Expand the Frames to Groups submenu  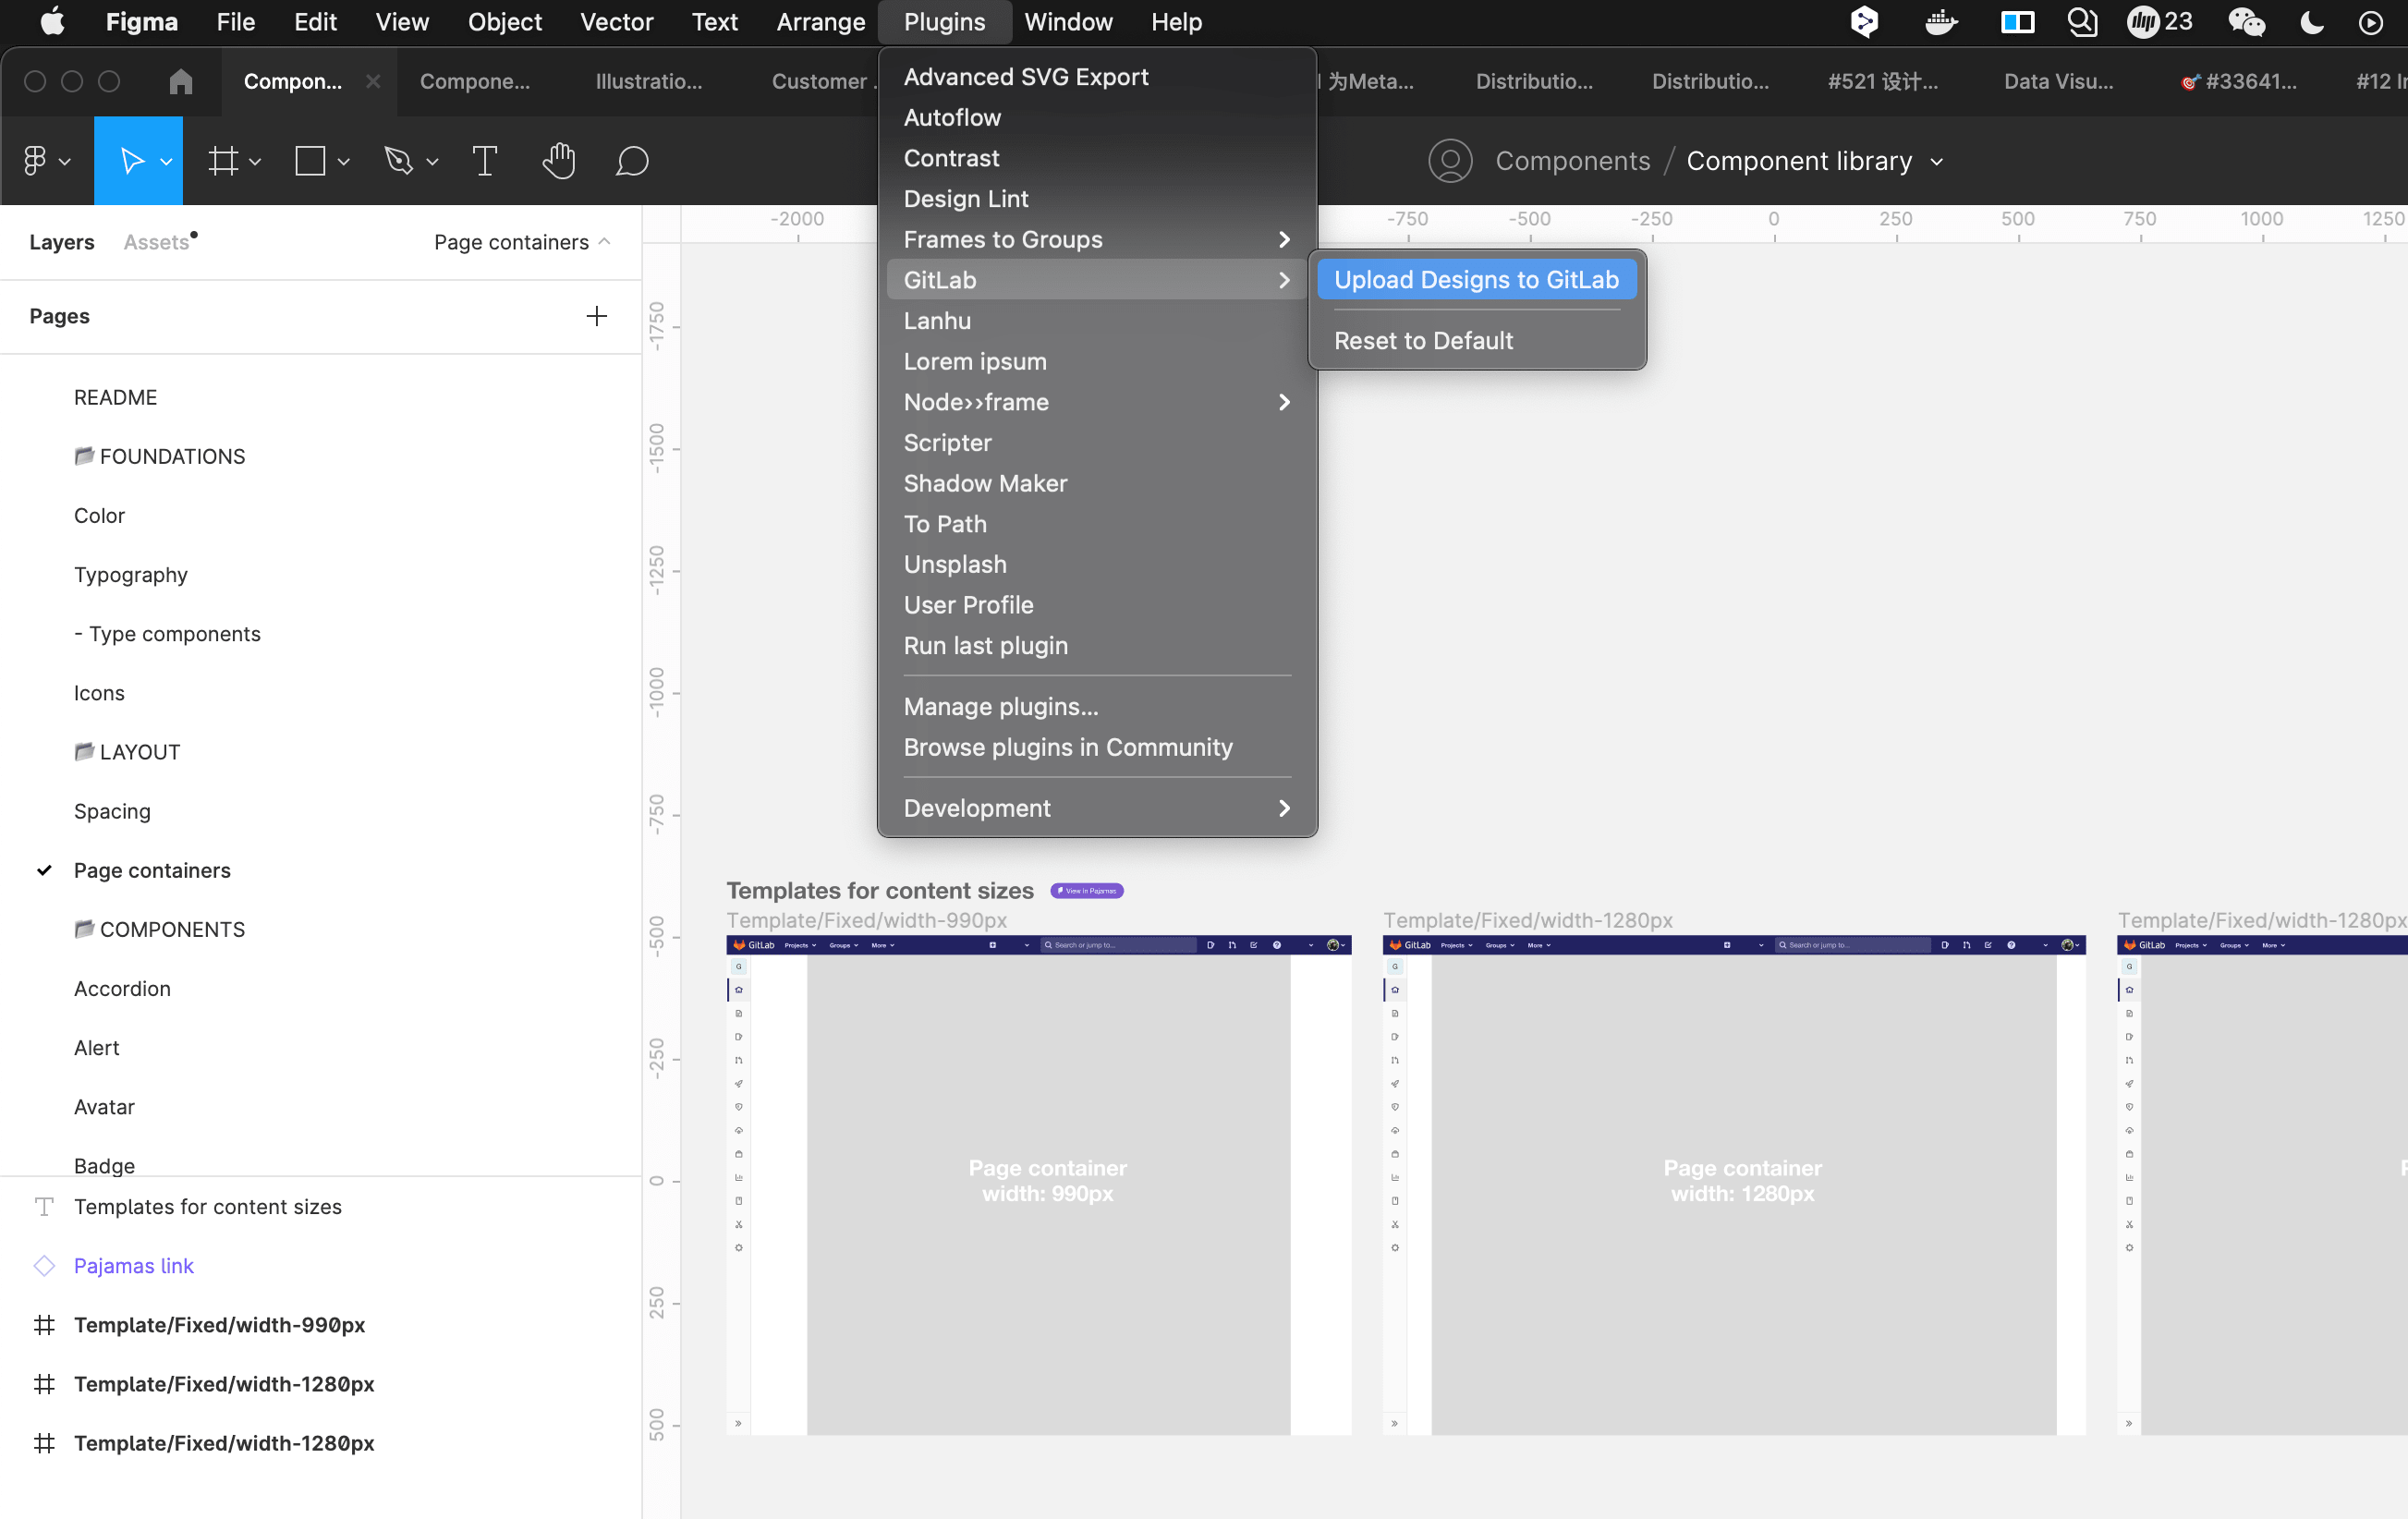tap(1096, 239)
